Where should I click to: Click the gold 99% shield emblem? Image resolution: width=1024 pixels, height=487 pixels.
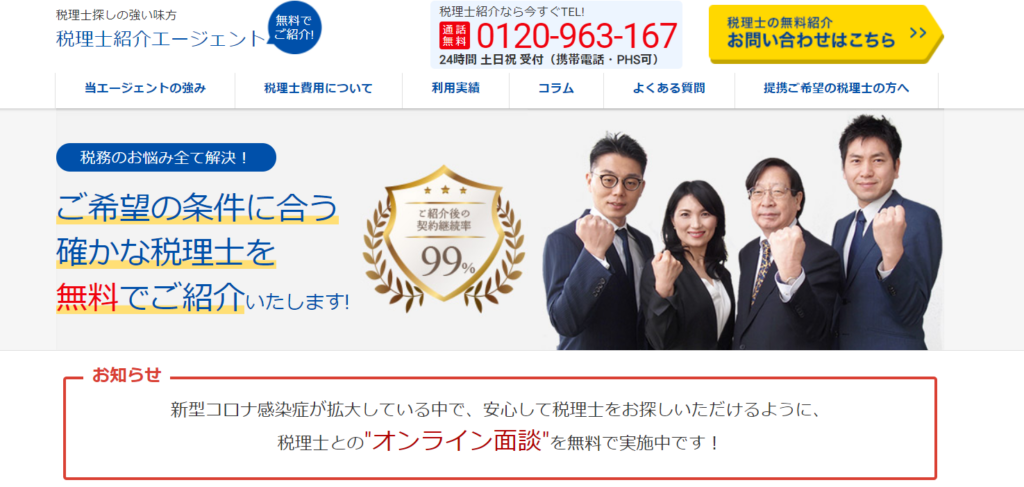444,239
